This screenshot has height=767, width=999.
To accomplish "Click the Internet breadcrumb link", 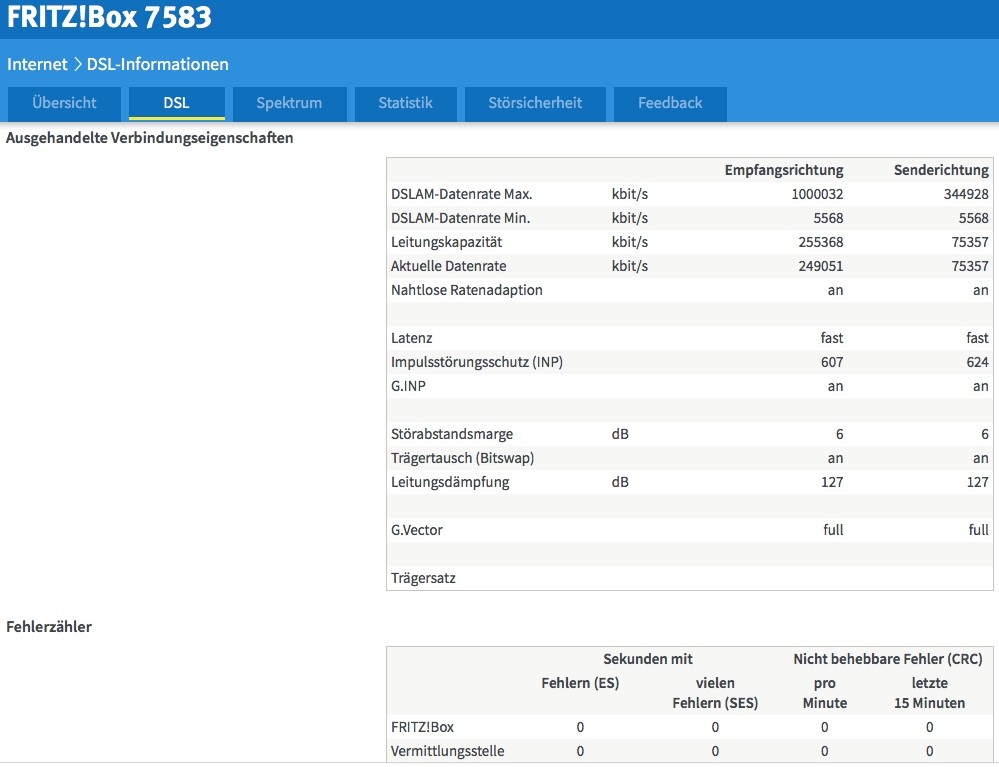I will pyautogui.click(x=37, y=64).
